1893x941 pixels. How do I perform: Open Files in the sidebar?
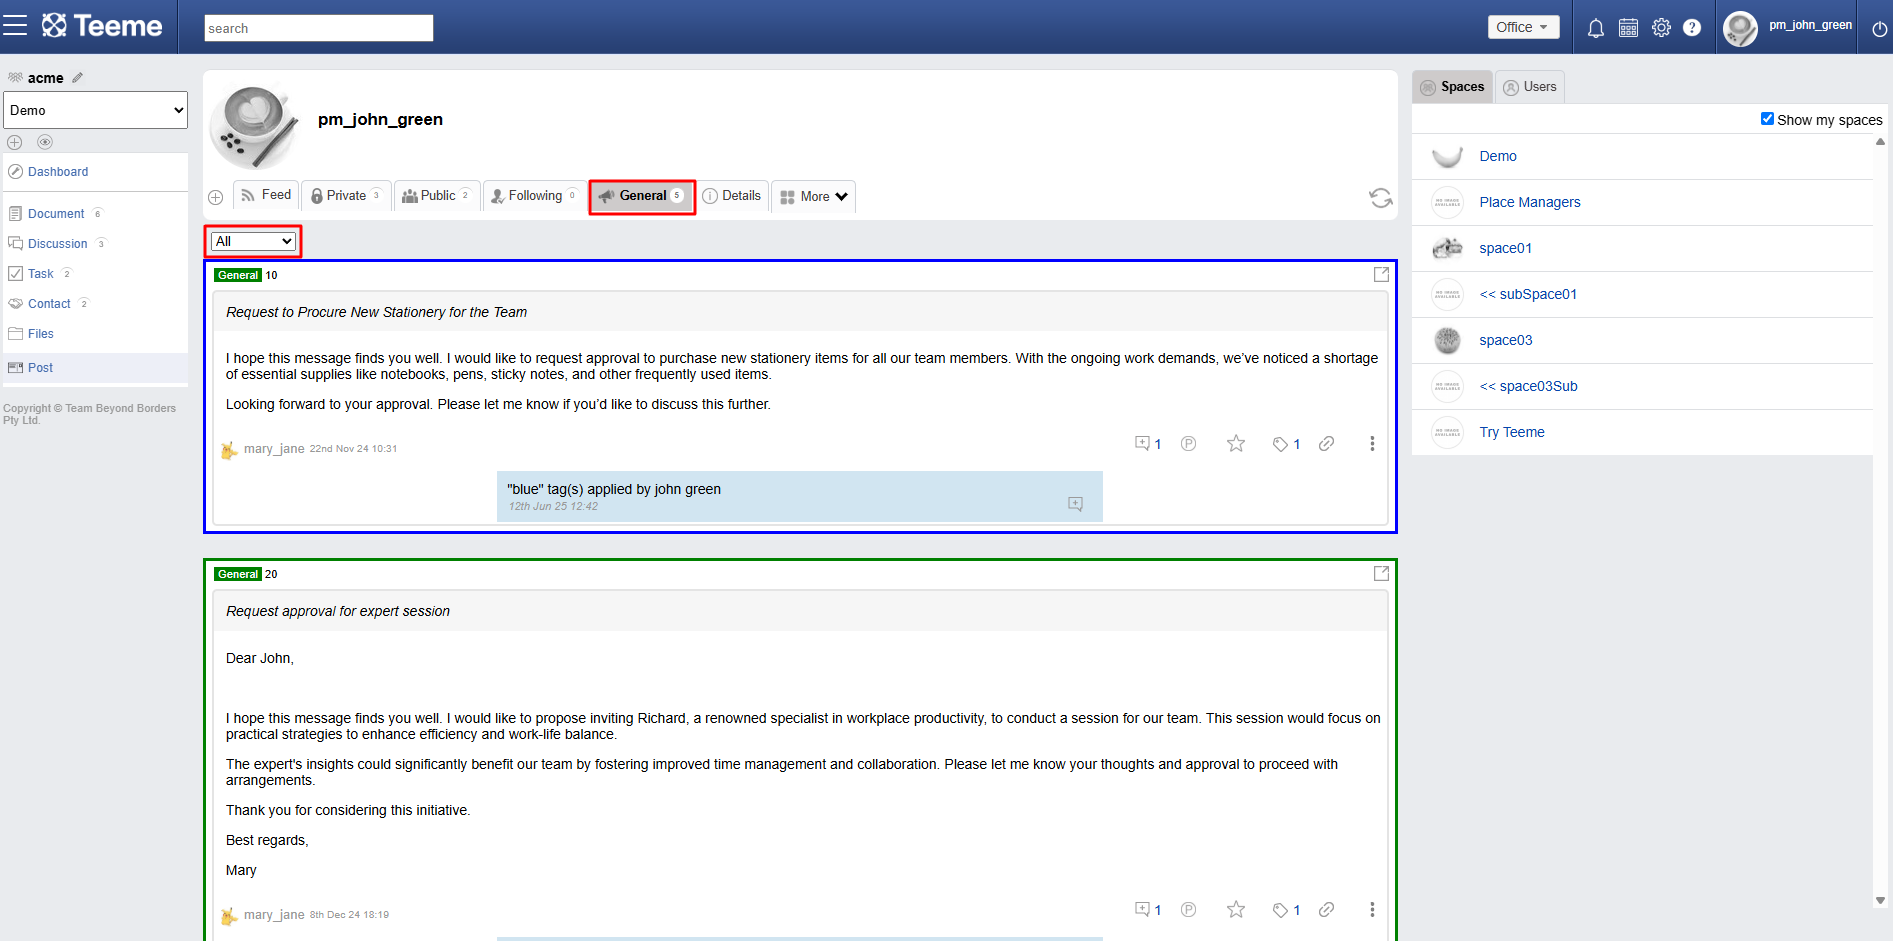(x=41, y=334)
